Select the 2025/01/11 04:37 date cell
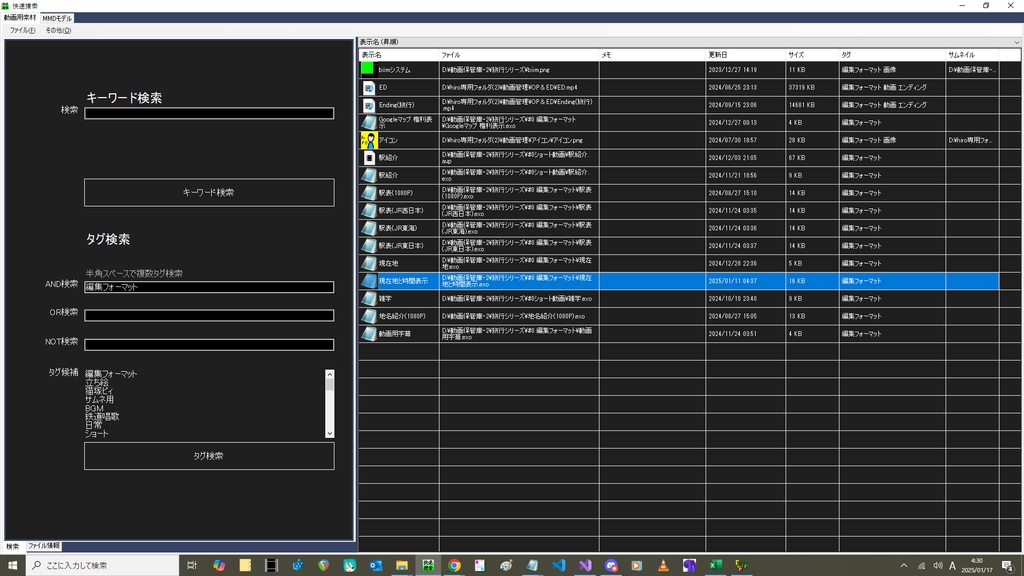This screenshot has height=576, width=1024. 746,281
